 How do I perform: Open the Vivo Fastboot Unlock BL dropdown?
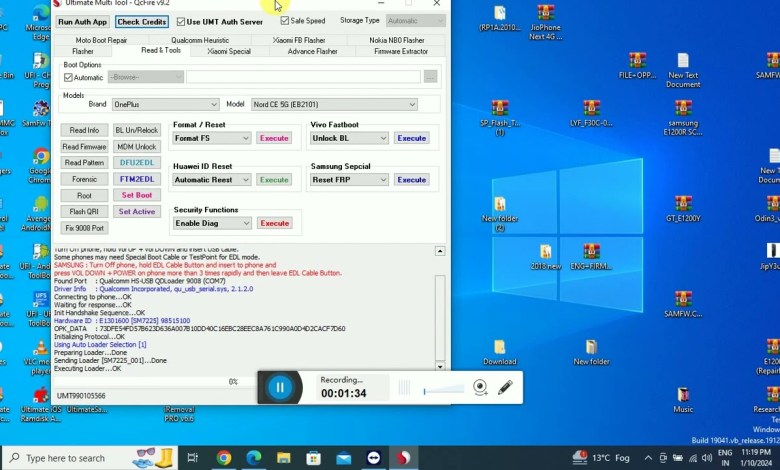[x=349, y=138]
